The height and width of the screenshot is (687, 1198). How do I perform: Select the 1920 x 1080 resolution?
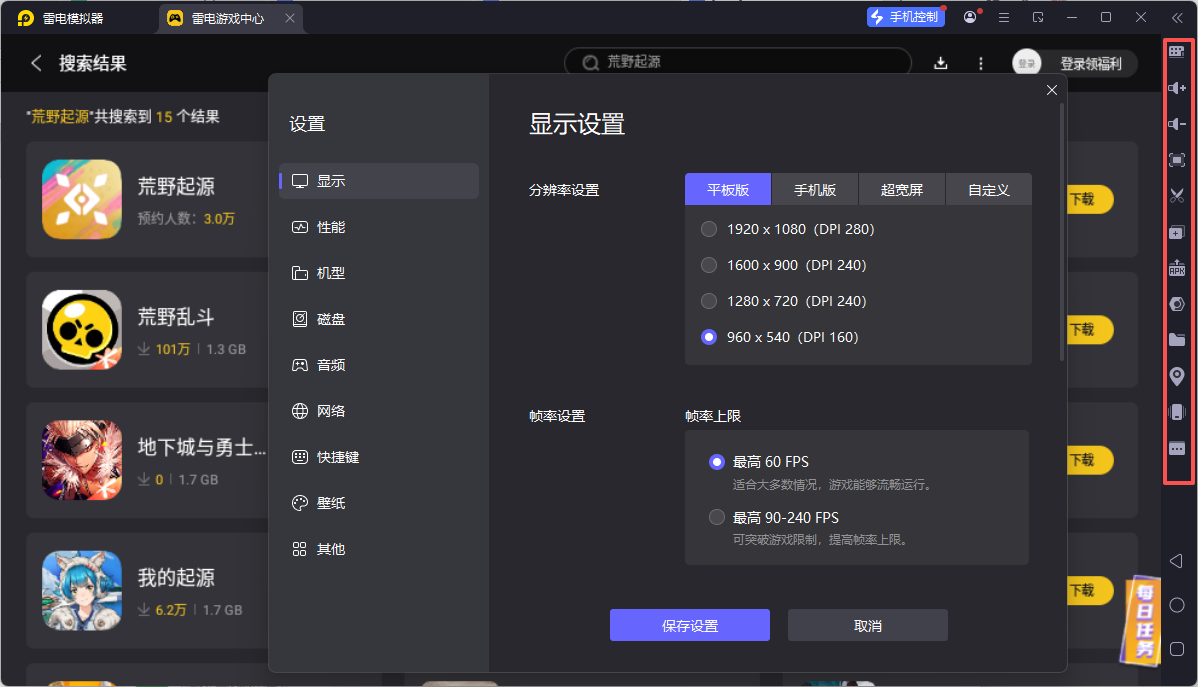[x=709, y=228]
